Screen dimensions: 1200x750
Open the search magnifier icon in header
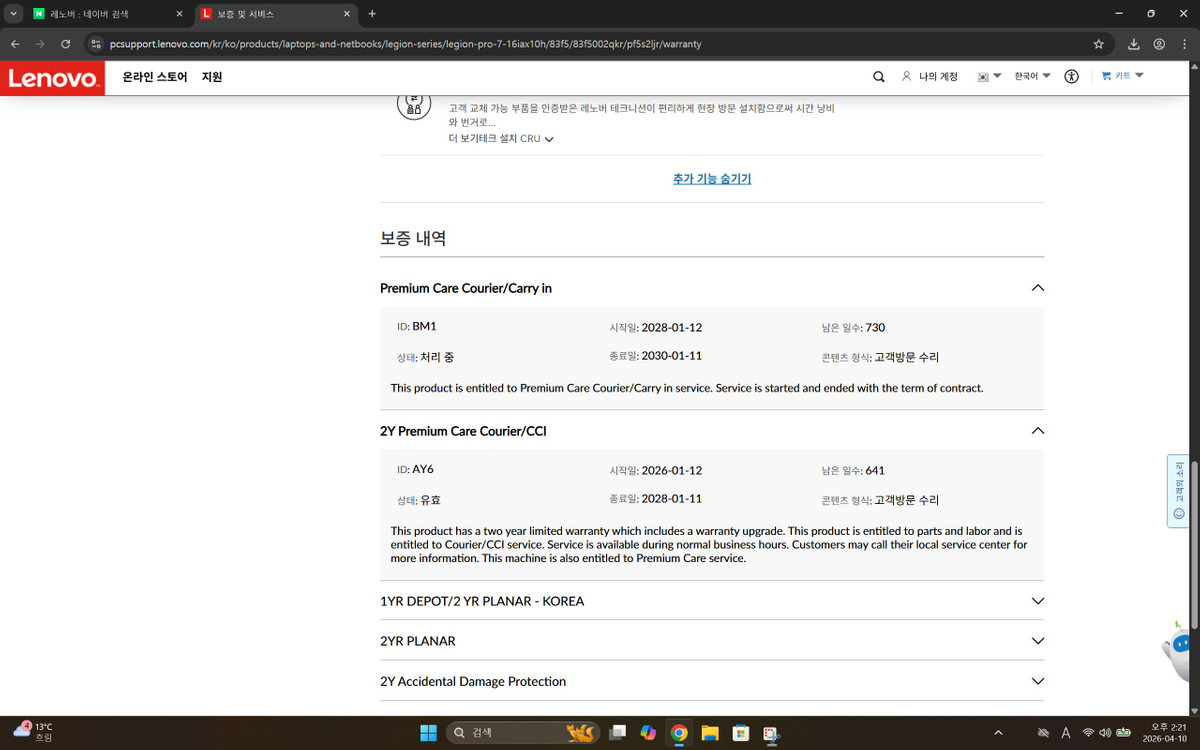[x=878, y=77]
